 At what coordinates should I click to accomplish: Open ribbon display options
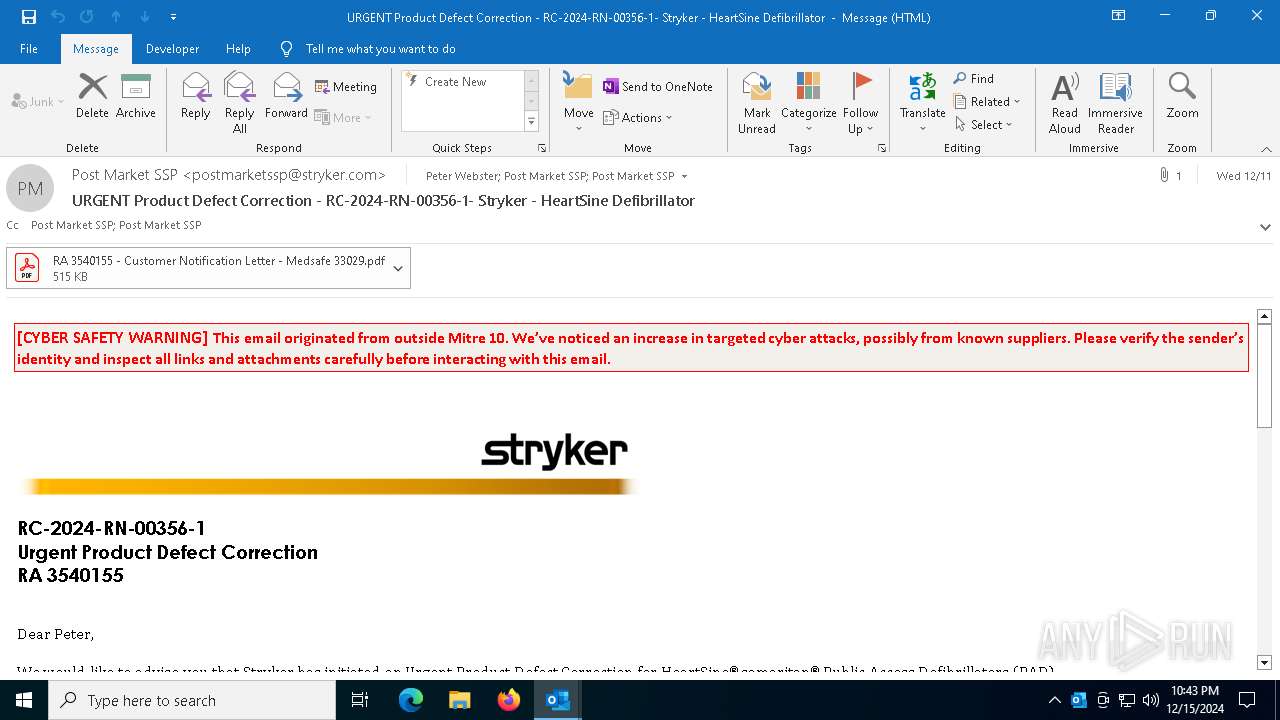[x=1118, y=16]
